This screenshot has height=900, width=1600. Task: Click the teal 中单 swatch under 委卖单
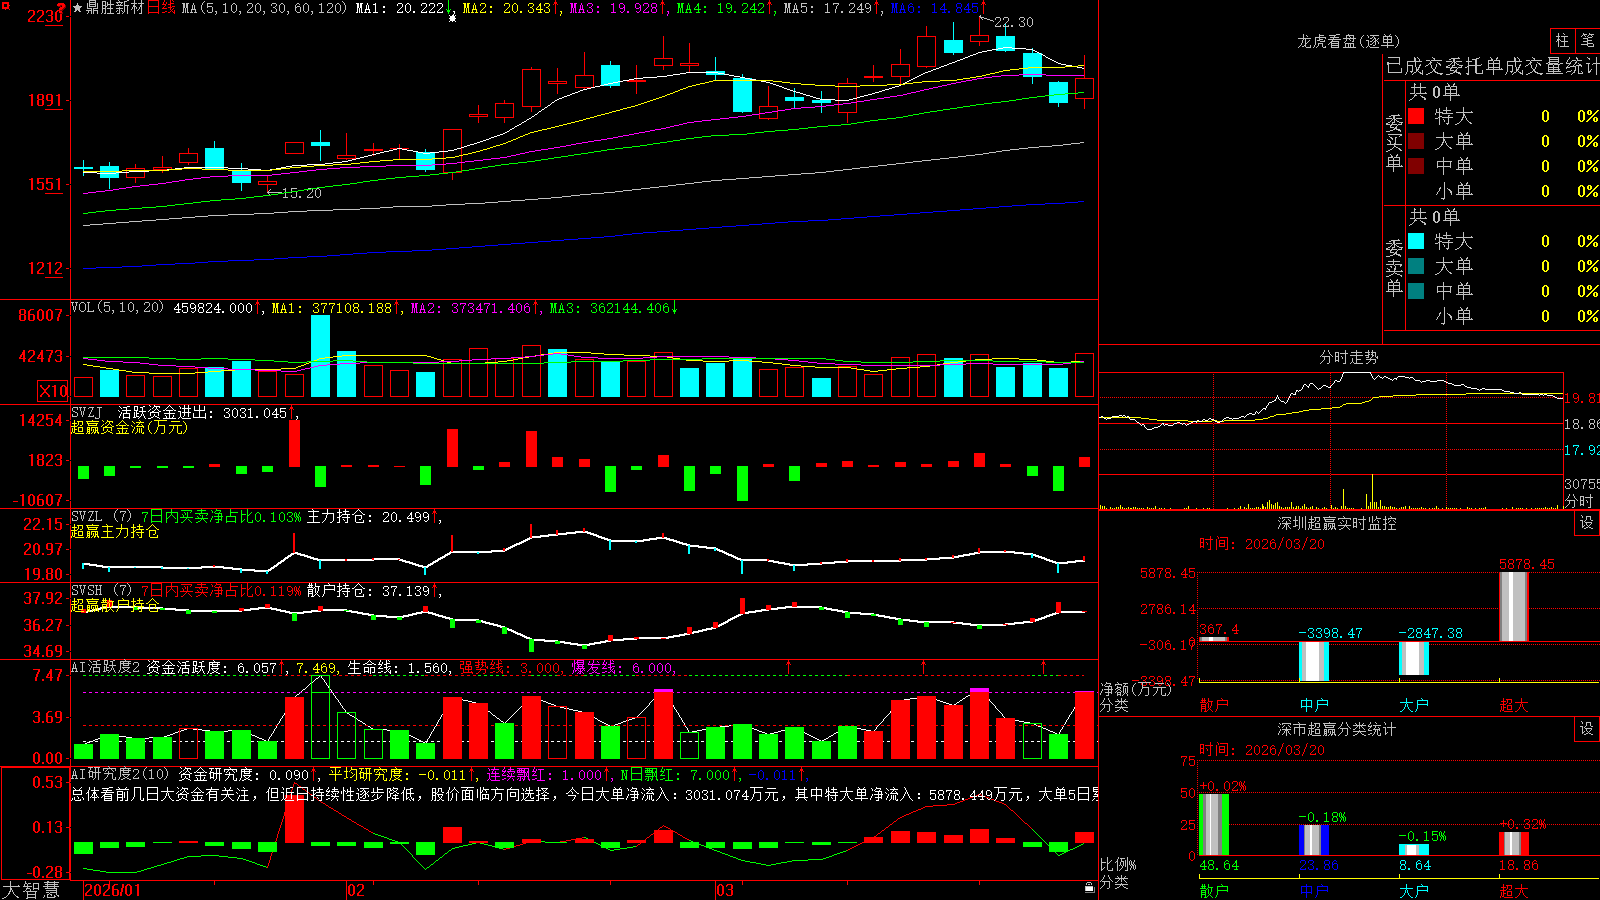click(1416, 291)
